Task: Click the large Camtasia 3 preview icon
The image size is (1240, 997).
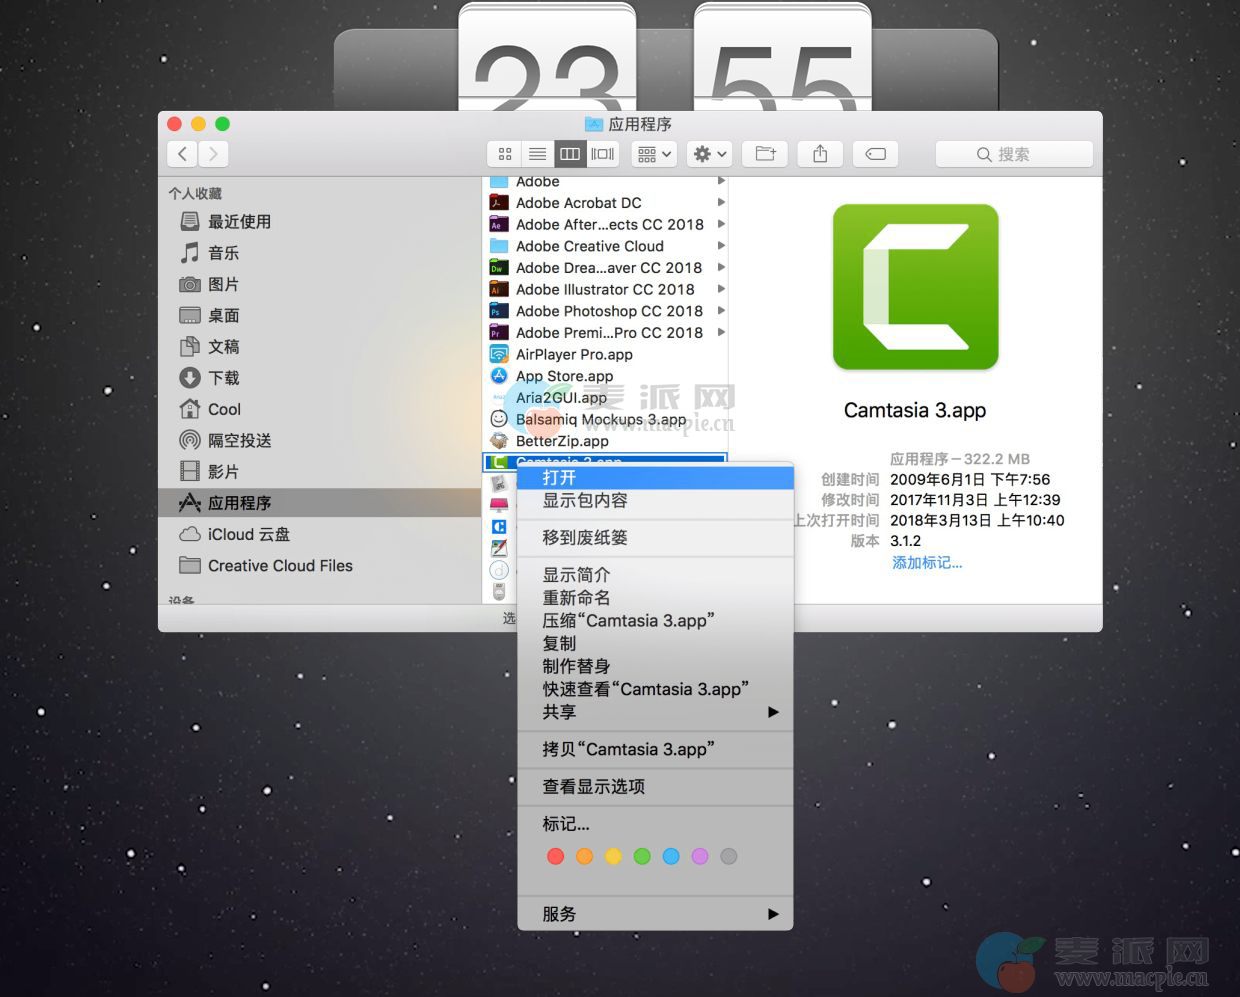Action: 916,287
